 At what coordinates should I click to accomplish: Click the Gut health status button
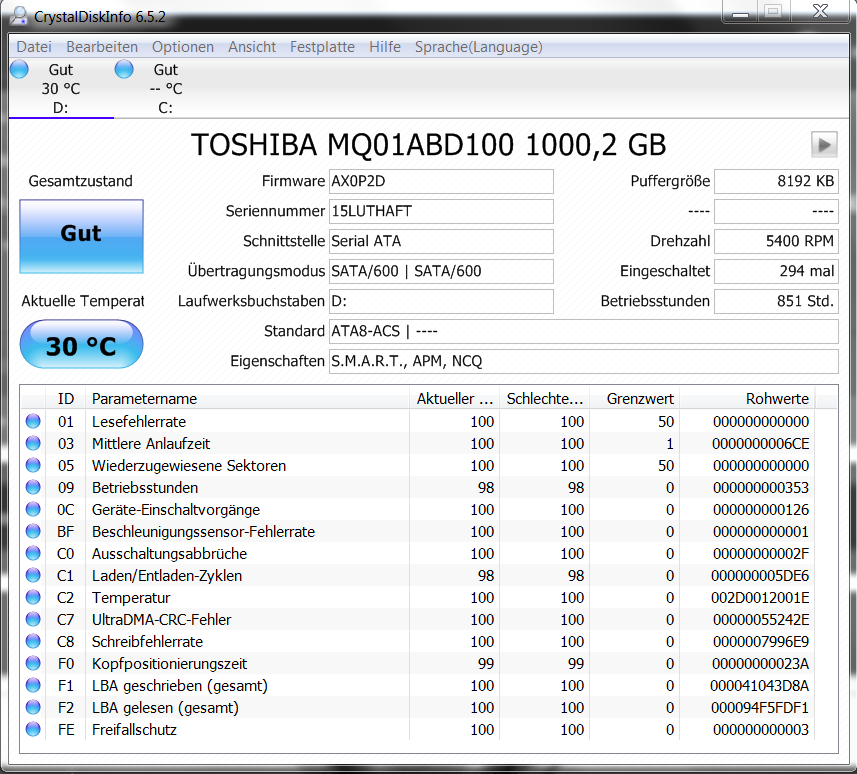click(81, 234)
